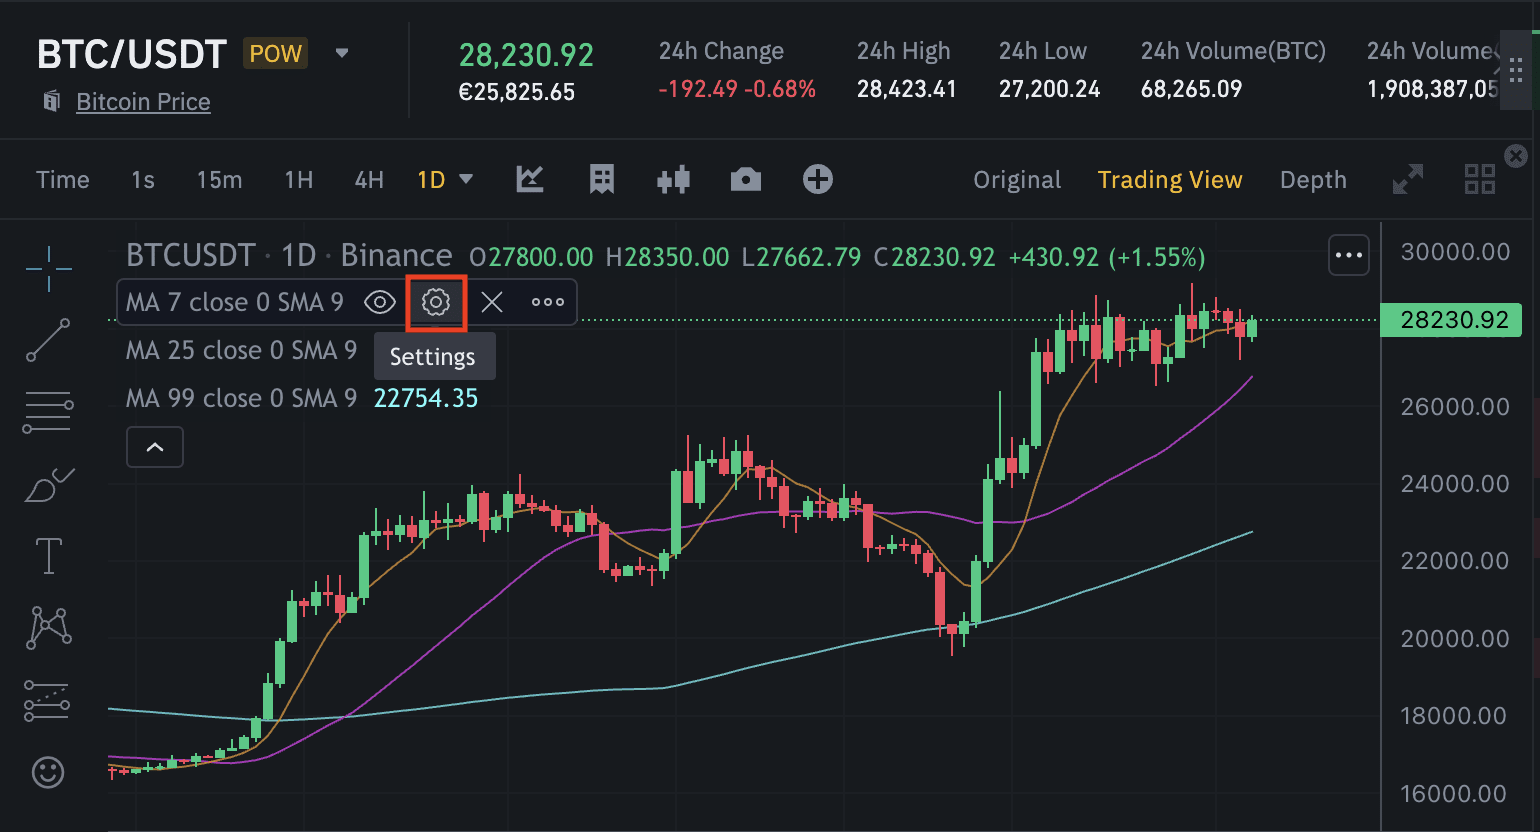Screen dimensions: 1540x832
Task: Click the MA 99 value 22754.35
Action: click(x=426, y=398)
